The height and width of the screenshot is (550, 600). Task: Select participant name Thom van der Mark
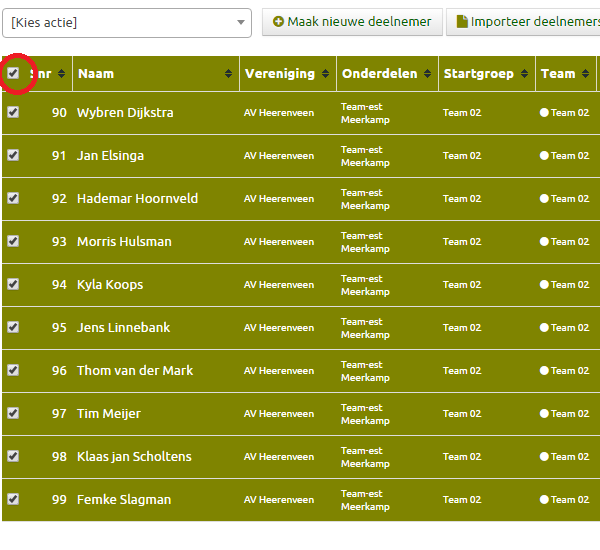click(135, 370)
